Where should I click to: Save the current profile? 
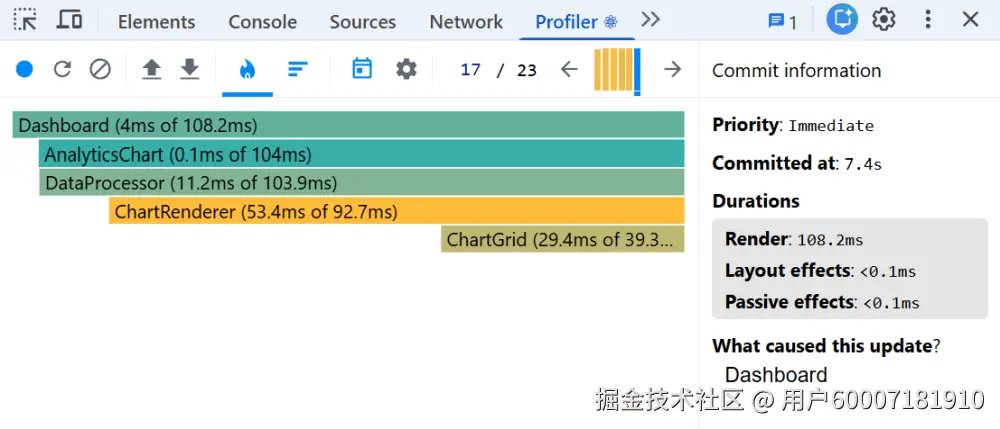(x=189, y=69)
